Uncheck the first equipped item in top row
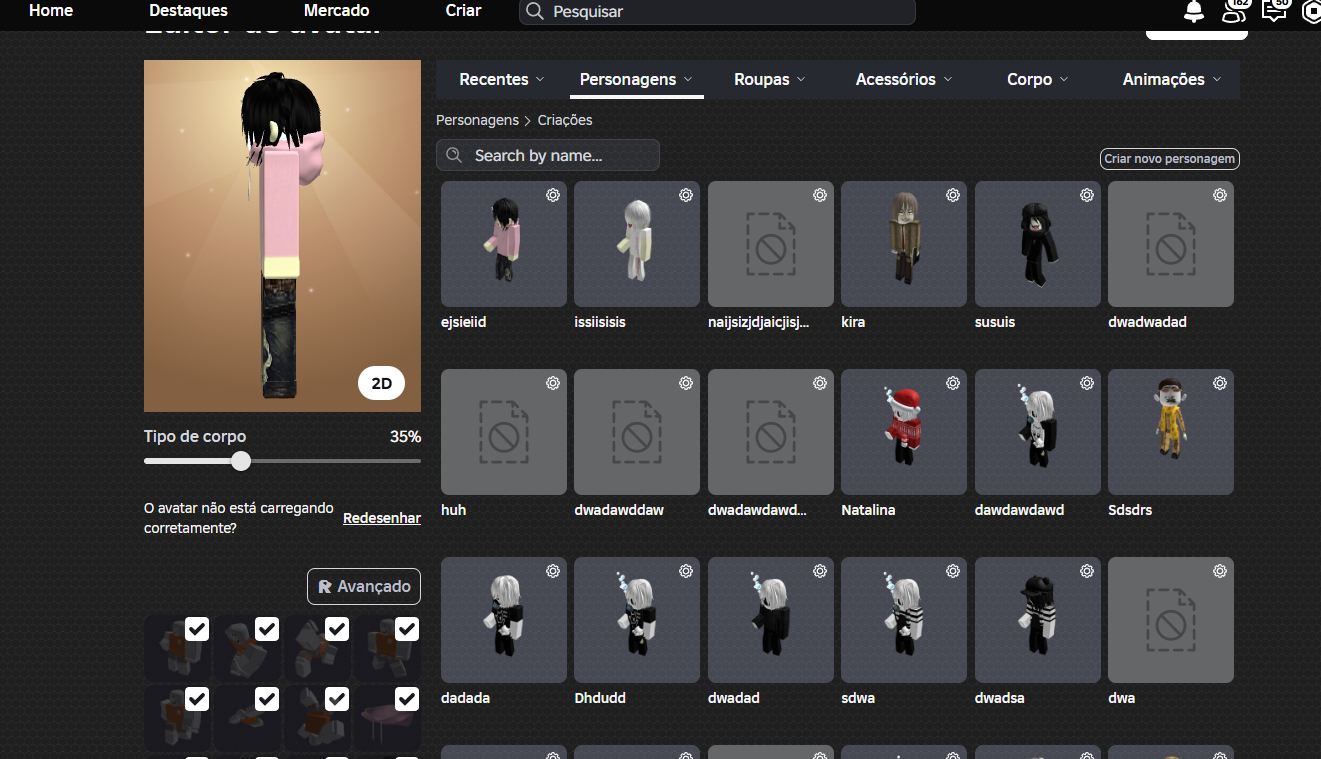The width and height of the screenshot is (1321, 759). [197, 629]
